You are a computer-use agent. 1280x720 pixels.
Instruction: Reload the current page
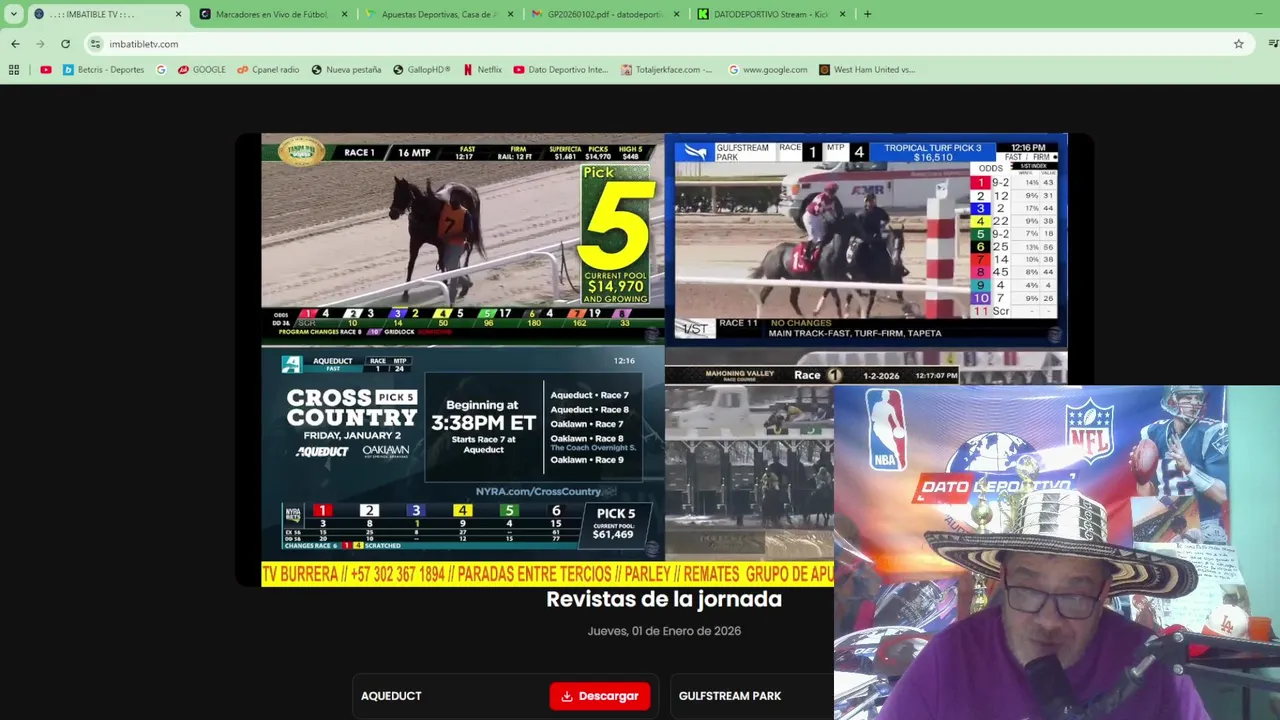click(x=65, y=44)
